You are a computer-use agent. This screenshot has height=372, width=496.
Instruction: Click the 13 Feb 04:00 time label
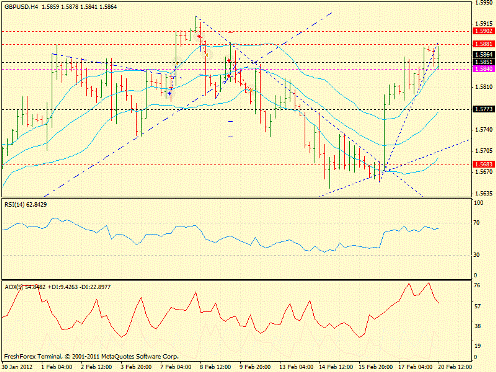click(x=296, y=367)
